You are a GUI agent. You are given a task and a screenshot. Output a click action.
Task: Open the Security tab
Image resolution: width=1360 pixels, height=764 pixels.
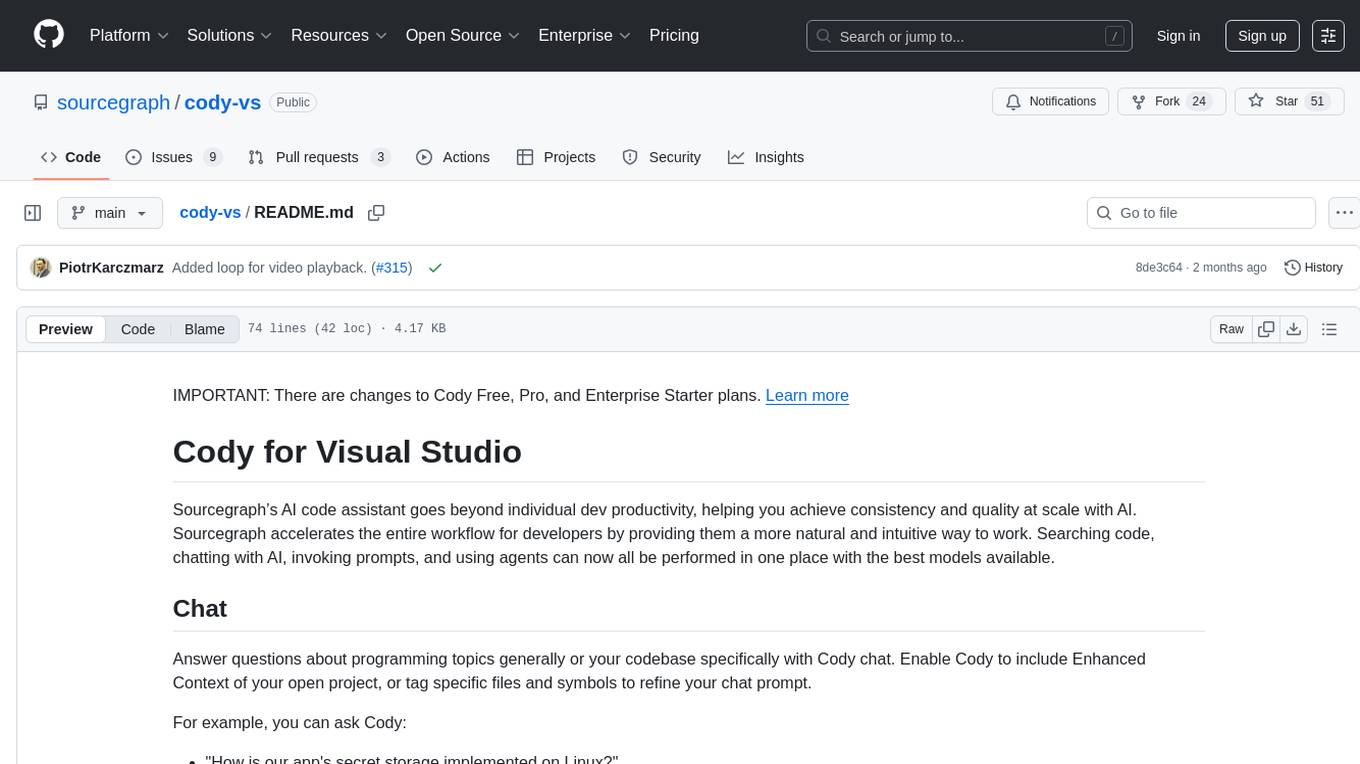pyautogui.click(x=662, y=157)
